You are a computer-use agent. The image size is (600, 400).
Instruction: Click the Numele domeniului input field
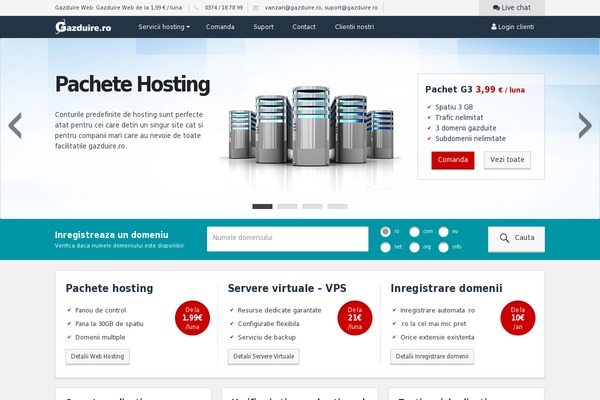[x=287, y=239]
